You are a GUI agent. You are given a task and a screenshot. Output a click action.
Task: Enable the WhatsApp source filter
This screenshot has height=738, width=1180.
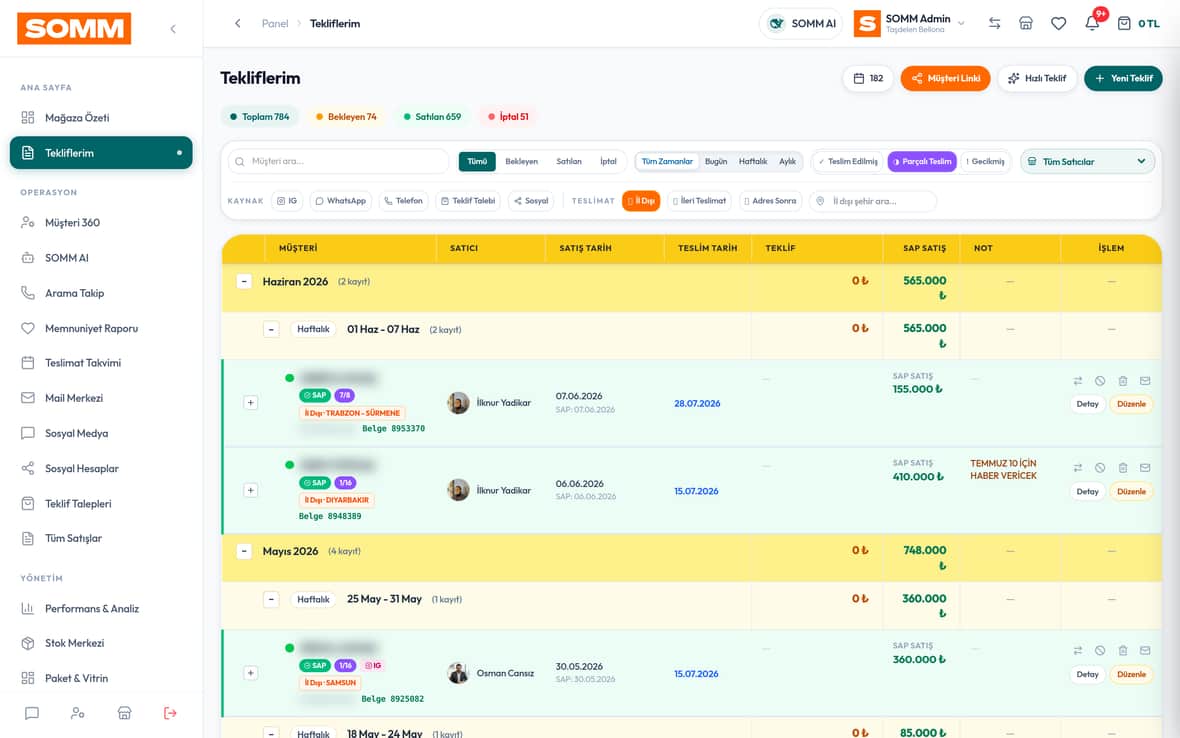pyautogui.click(x=341, y=201)
